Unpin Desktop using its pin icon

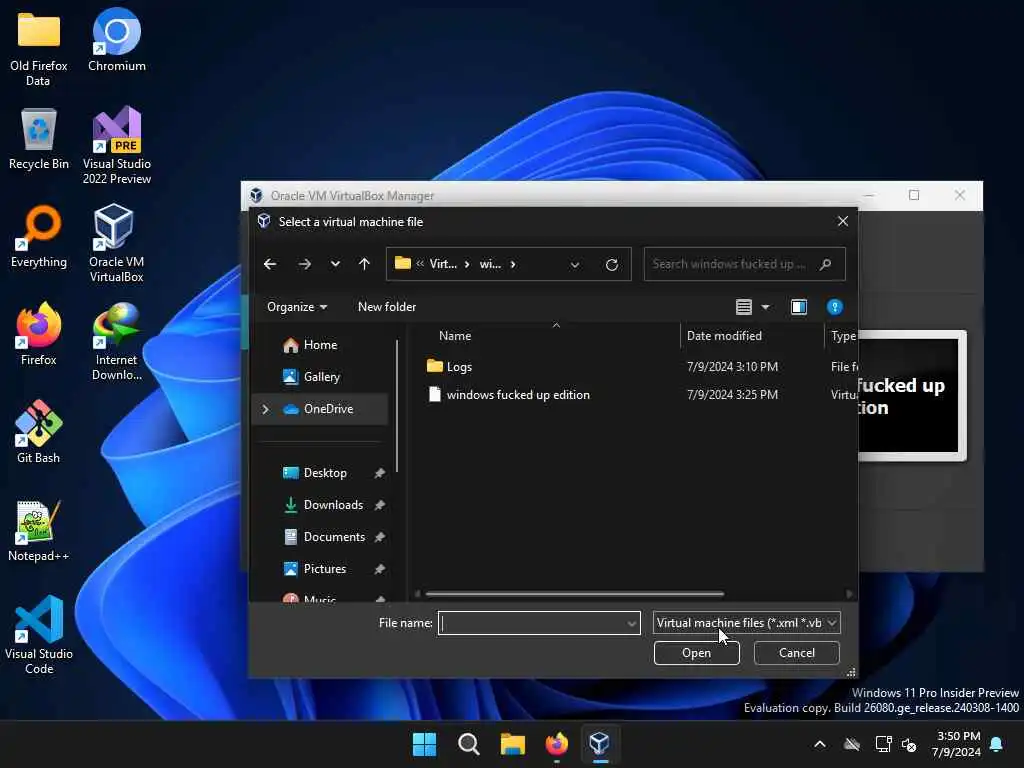coord(379,473)
